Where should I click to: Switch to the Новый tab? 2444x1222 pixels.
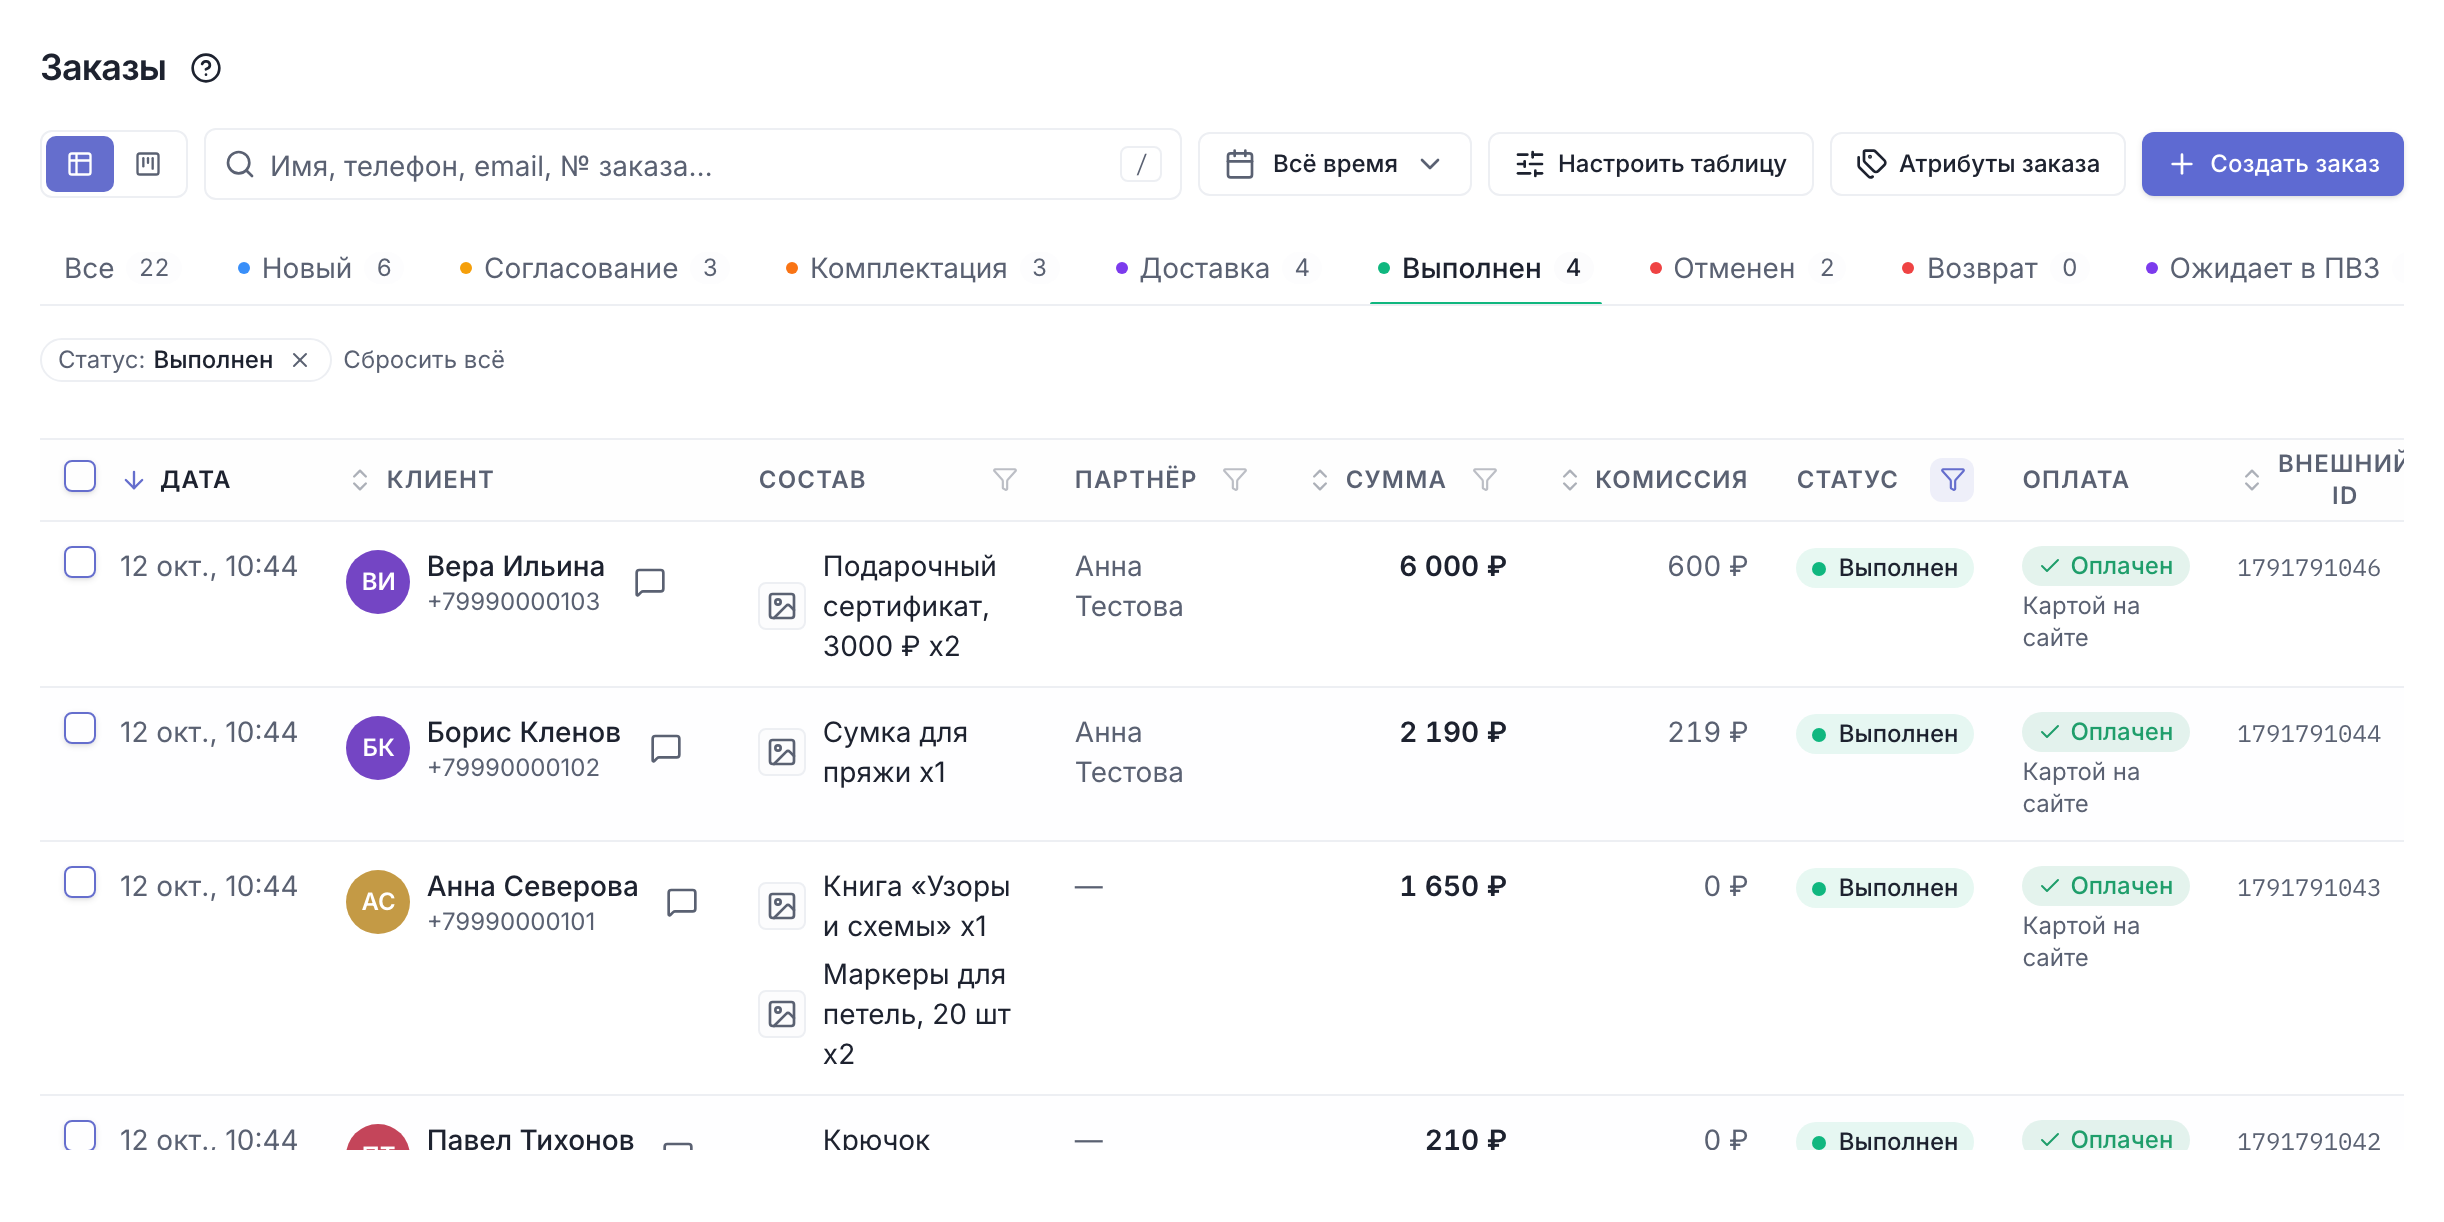(x=317, y=268)
